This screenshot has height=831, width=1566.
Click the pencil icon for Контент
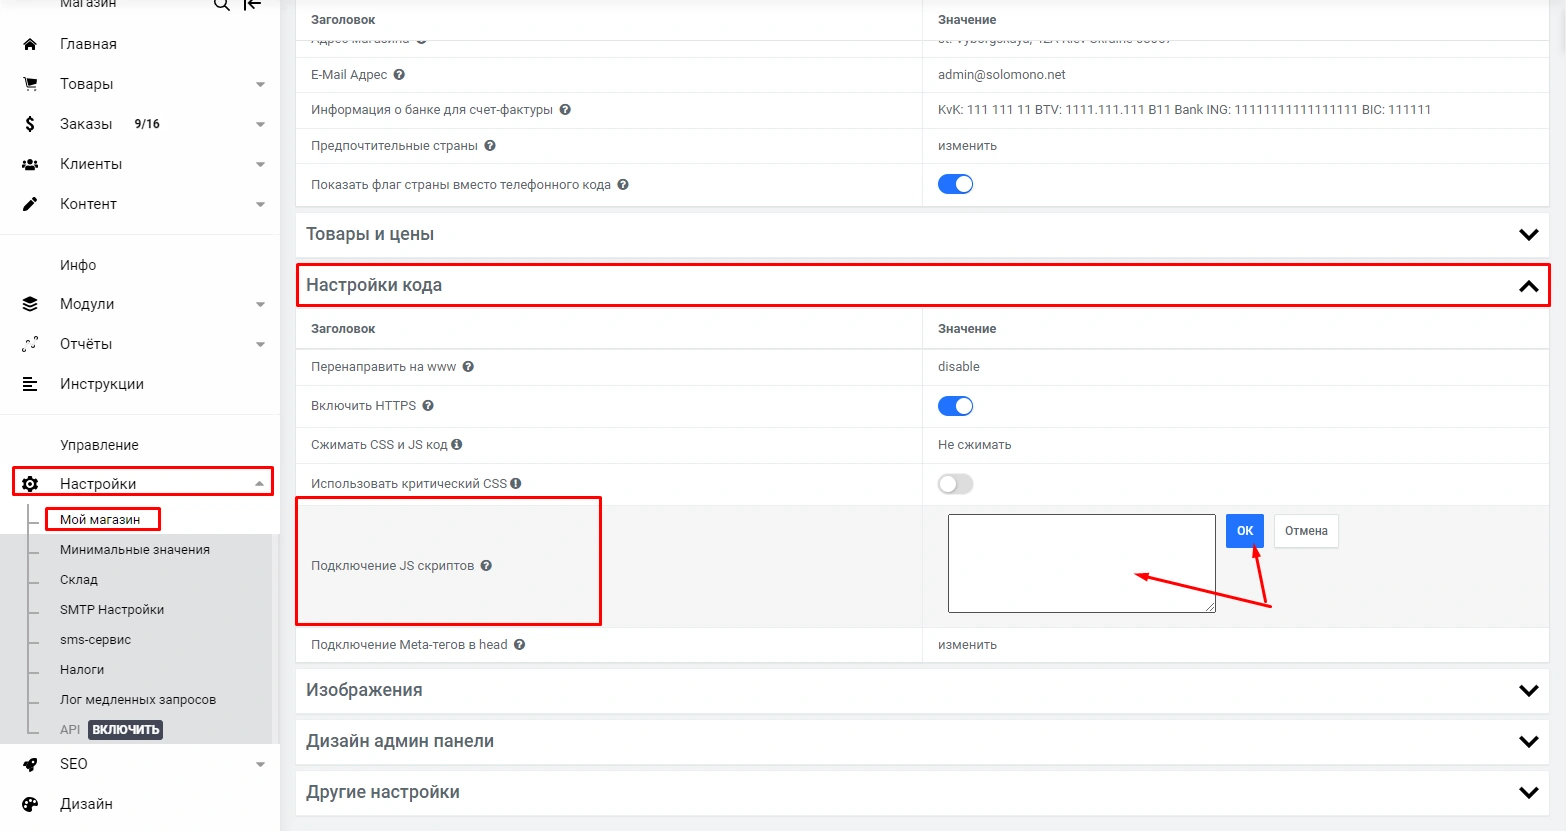click(30, 204)
